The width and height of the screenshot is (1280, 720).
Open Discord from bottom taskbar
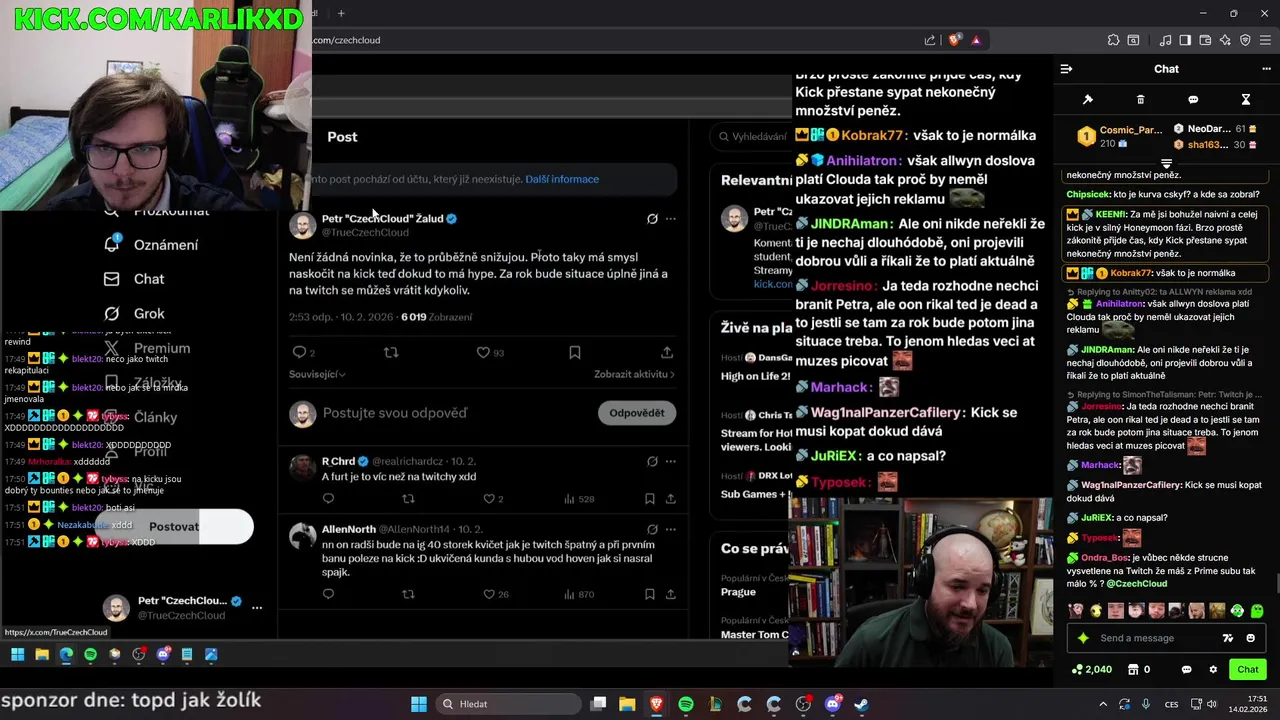[832, 704]
